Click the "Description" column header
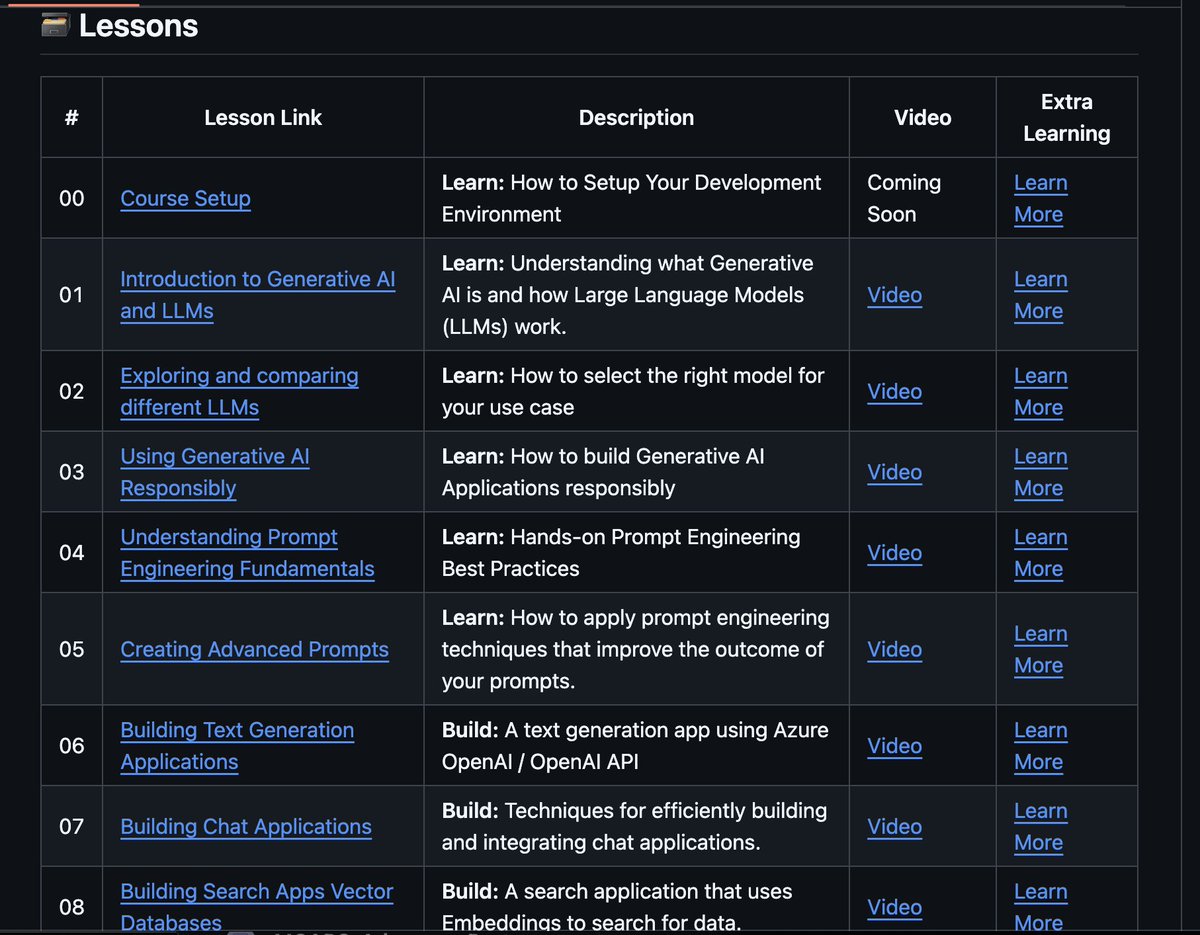The image size is (1200, 935). tap(636, 117)
